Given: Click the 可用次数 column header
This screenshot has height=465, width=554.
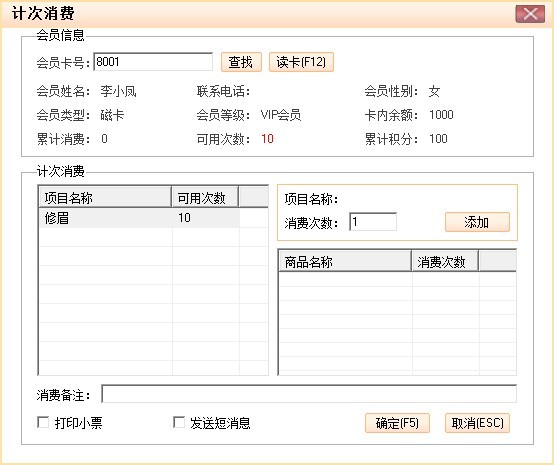Looking at the screenshot, I should [x=205, y=197].
